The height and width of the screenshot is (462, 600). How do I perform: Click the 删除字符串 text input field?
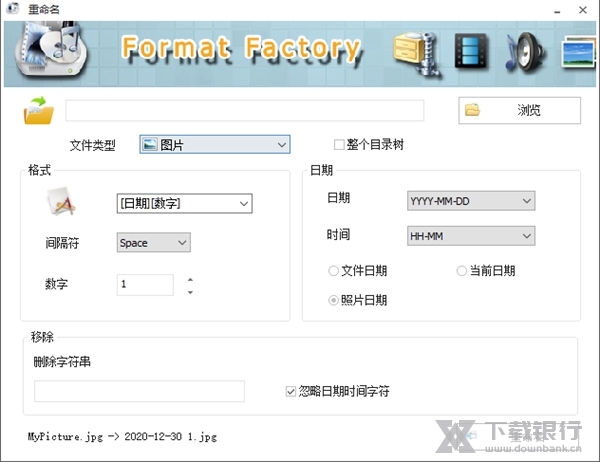139,391
